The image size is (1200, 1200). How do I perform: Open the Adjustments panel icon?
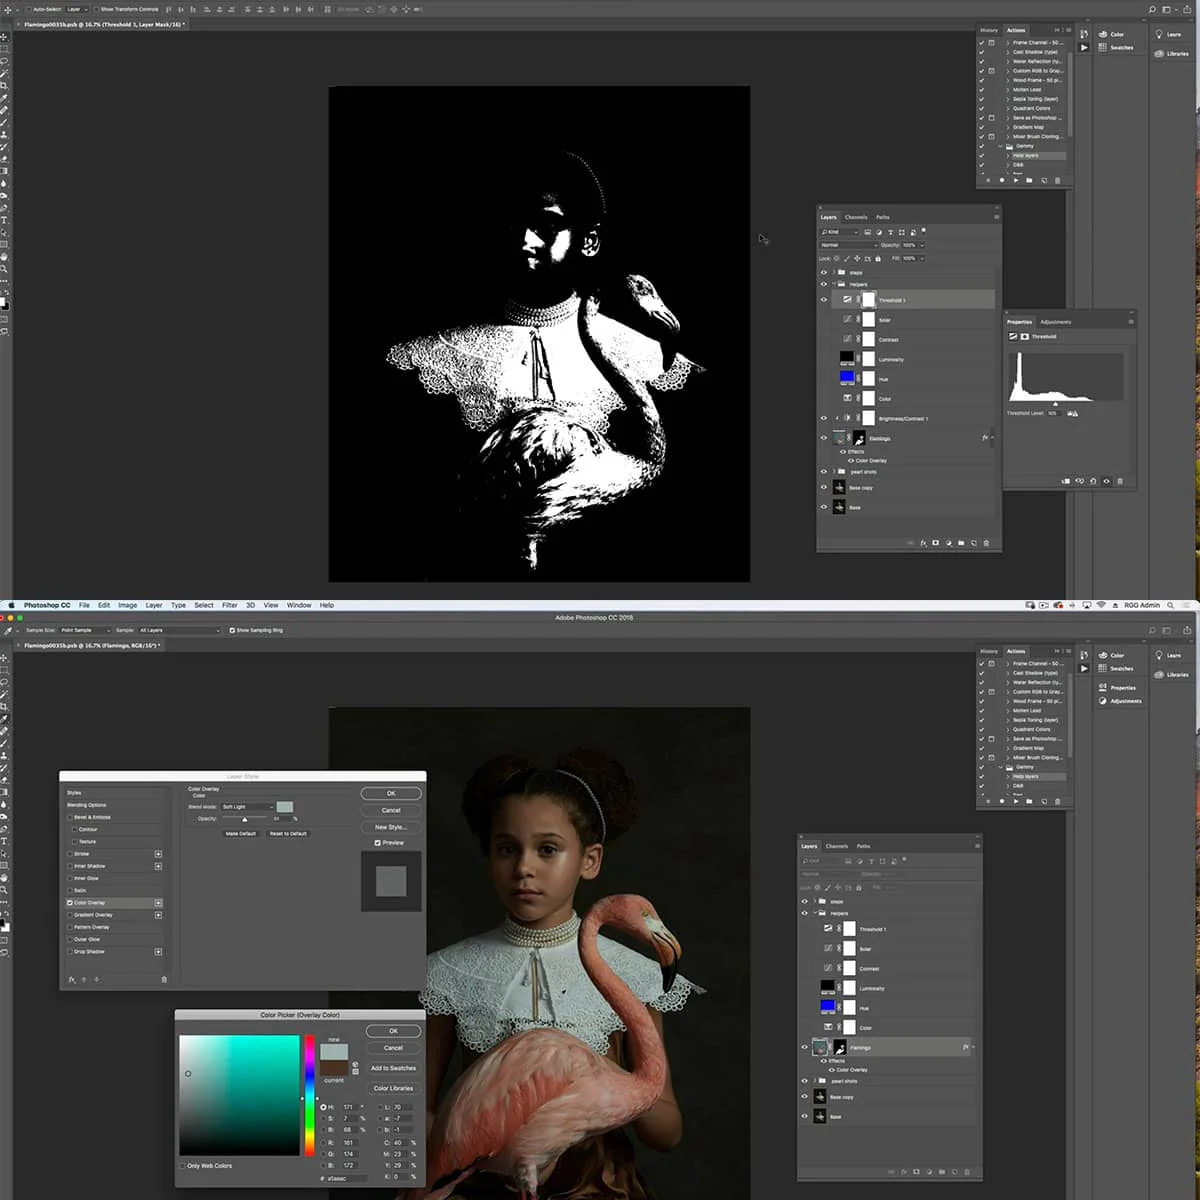1102,701
